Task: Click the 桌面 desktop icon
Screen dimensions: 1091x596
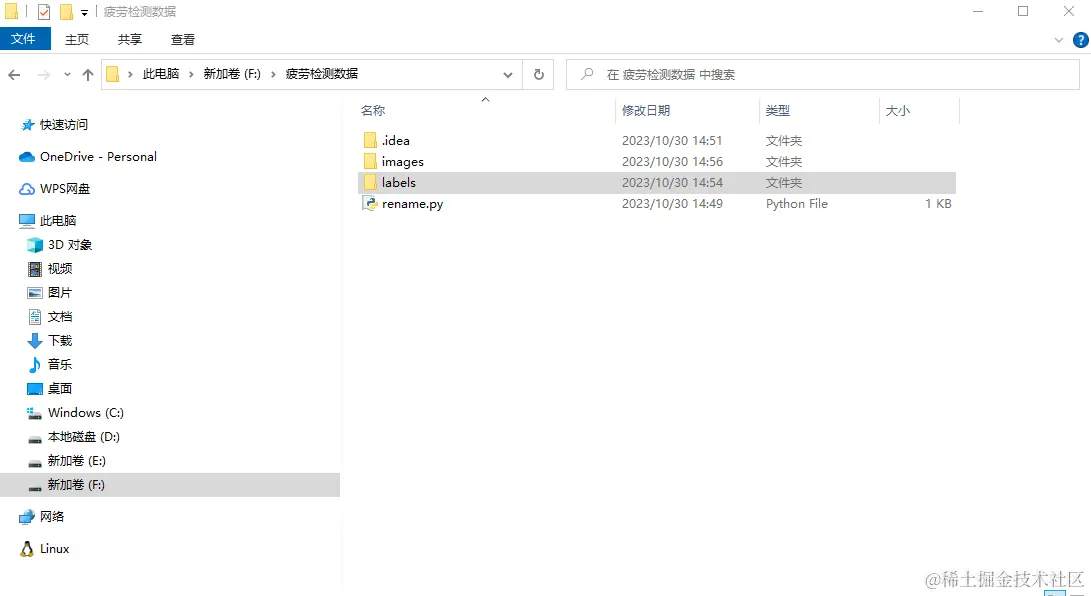Action: pos(35,389)
